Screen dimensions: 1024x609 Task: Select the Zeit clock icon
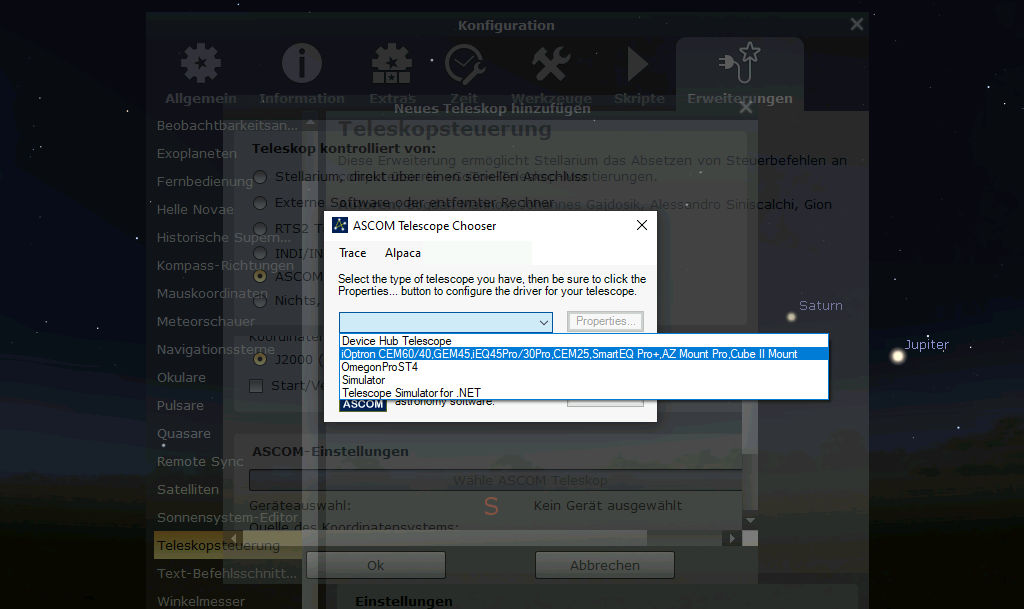point(464,65)
